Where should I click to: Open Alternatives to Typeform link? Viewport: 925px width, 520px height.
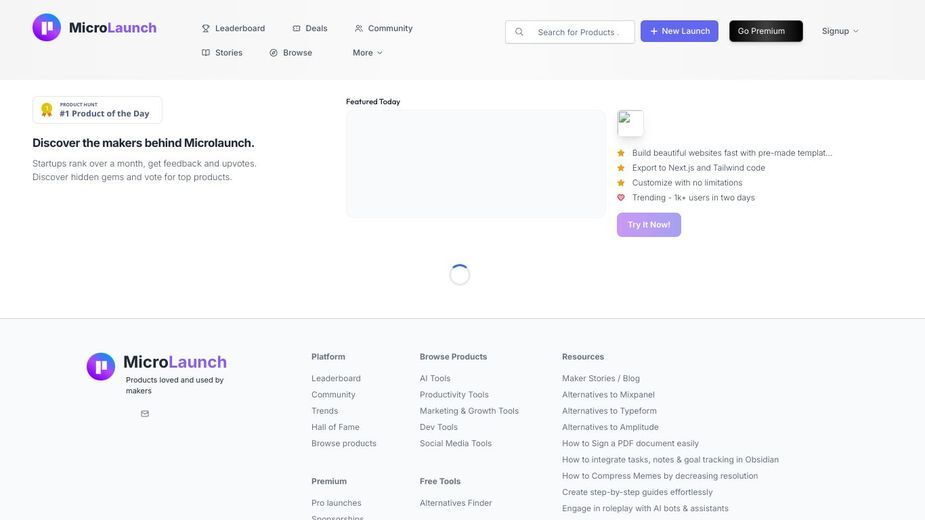click(609, 411)
